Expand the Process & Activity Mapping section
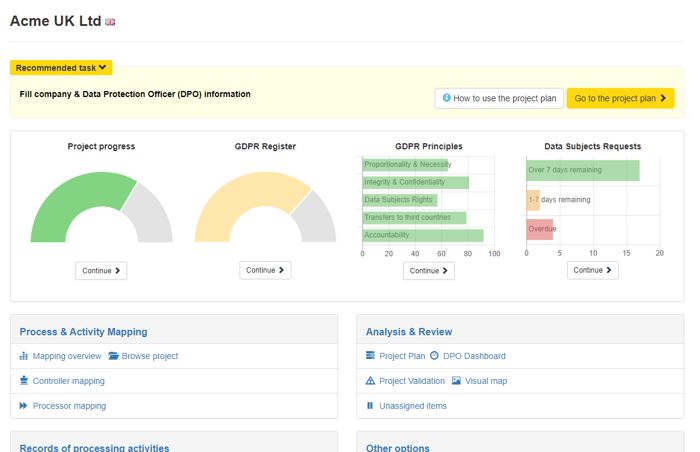Screen dimensions: 700x452 coord(83,332)
